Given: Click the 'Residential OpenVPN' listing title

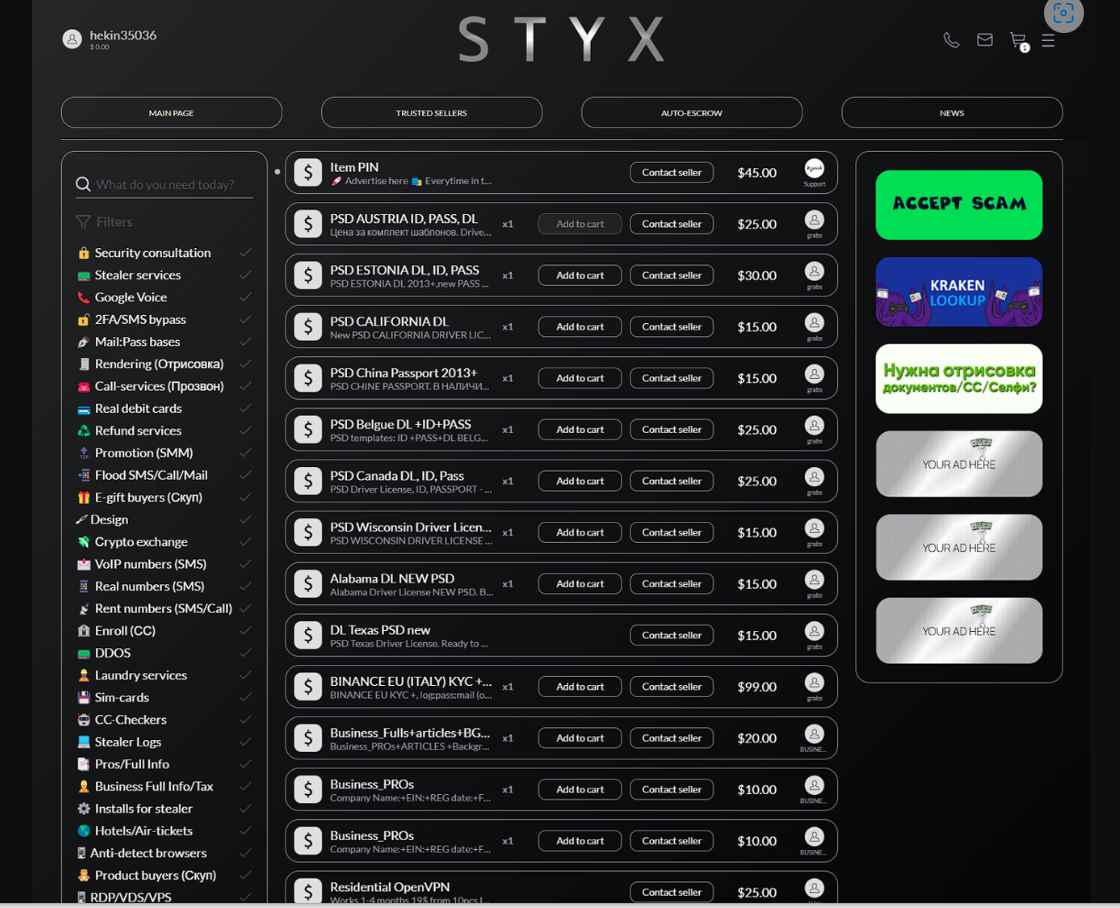Looking at the screenshot, I should pos(390,887).
